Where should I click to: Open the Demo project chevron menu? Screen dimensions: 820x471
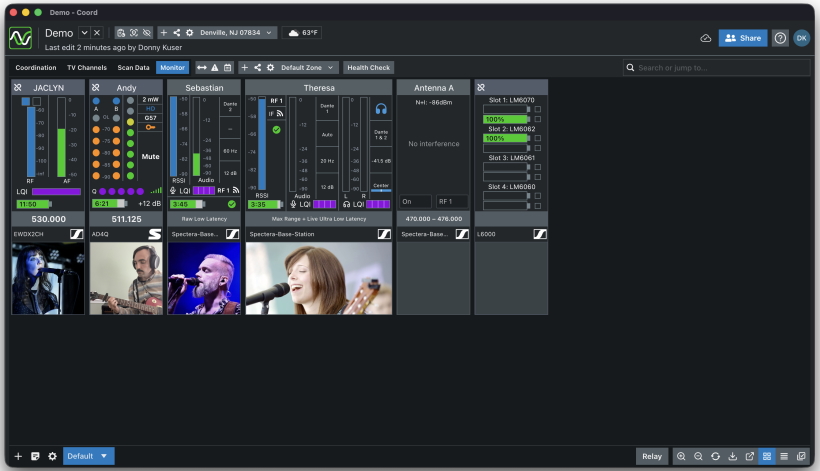click(84, 32)
